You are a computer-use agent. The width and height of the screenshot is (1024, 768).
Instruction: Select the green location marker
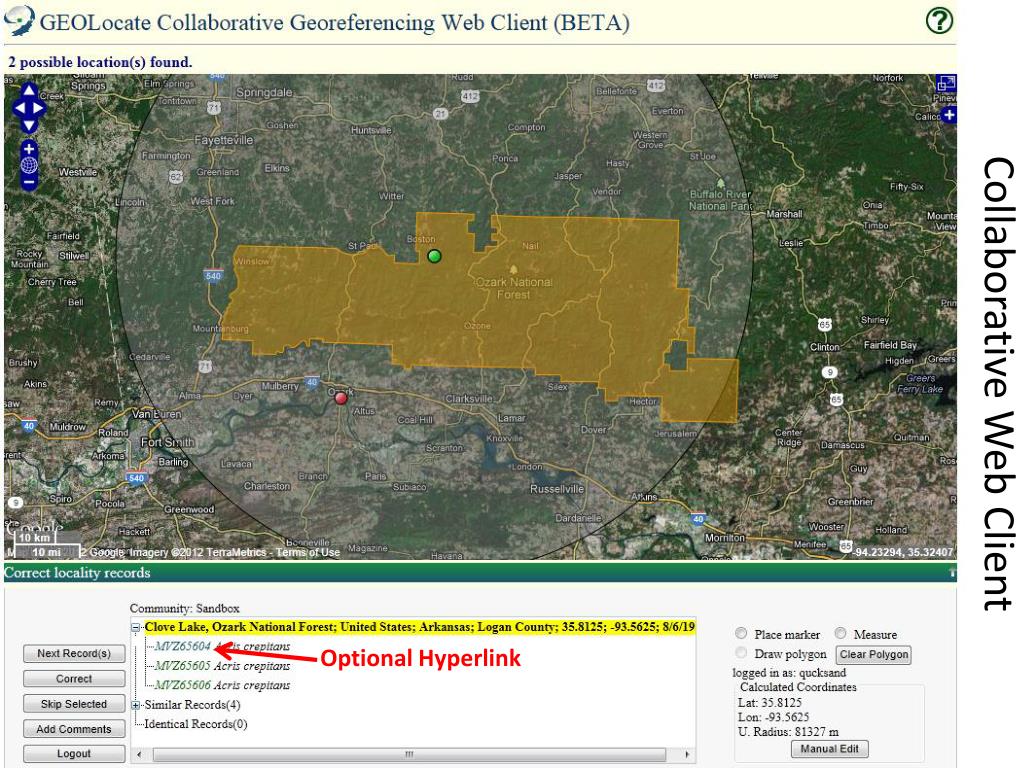coord(434,256)
